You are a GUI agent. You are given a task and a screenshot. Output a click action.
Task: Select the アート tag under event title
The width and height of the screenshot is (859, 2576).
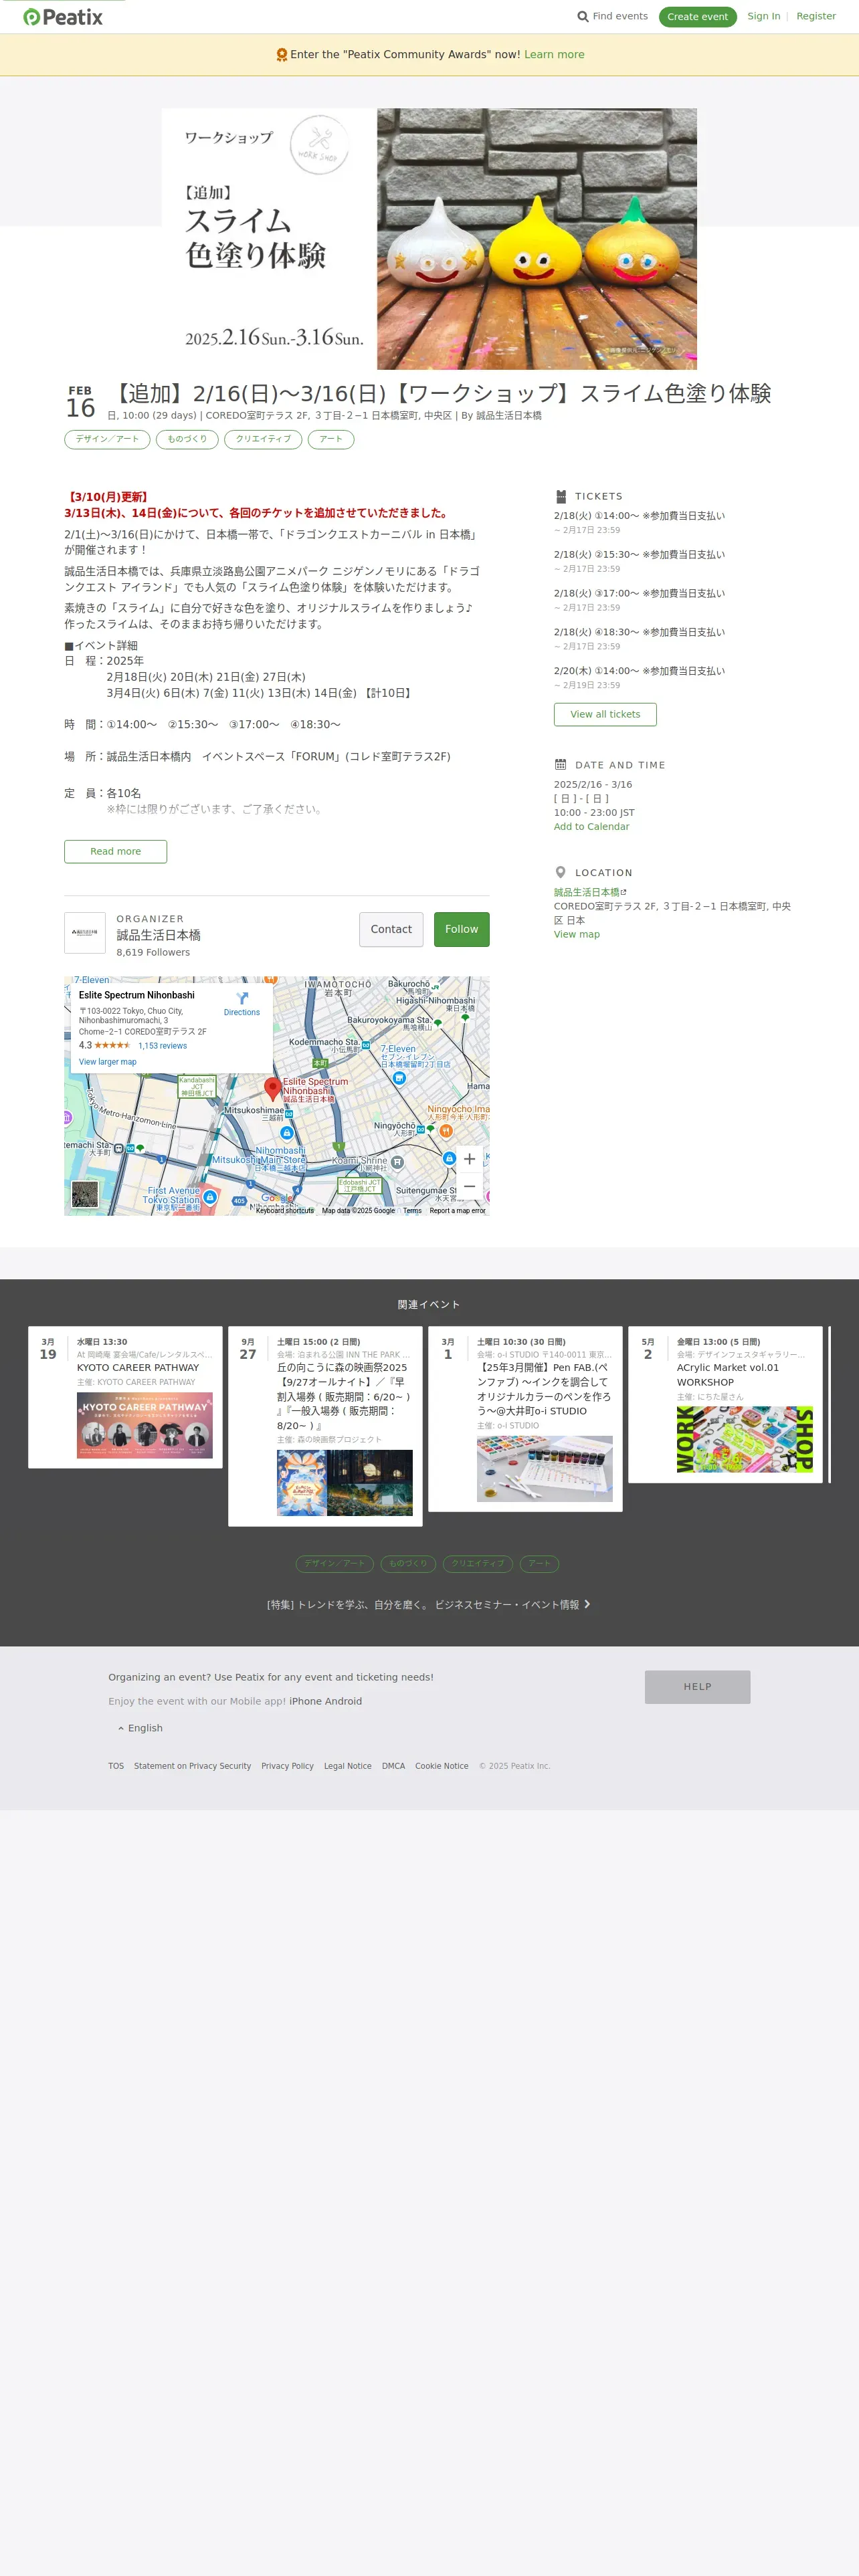331,439
